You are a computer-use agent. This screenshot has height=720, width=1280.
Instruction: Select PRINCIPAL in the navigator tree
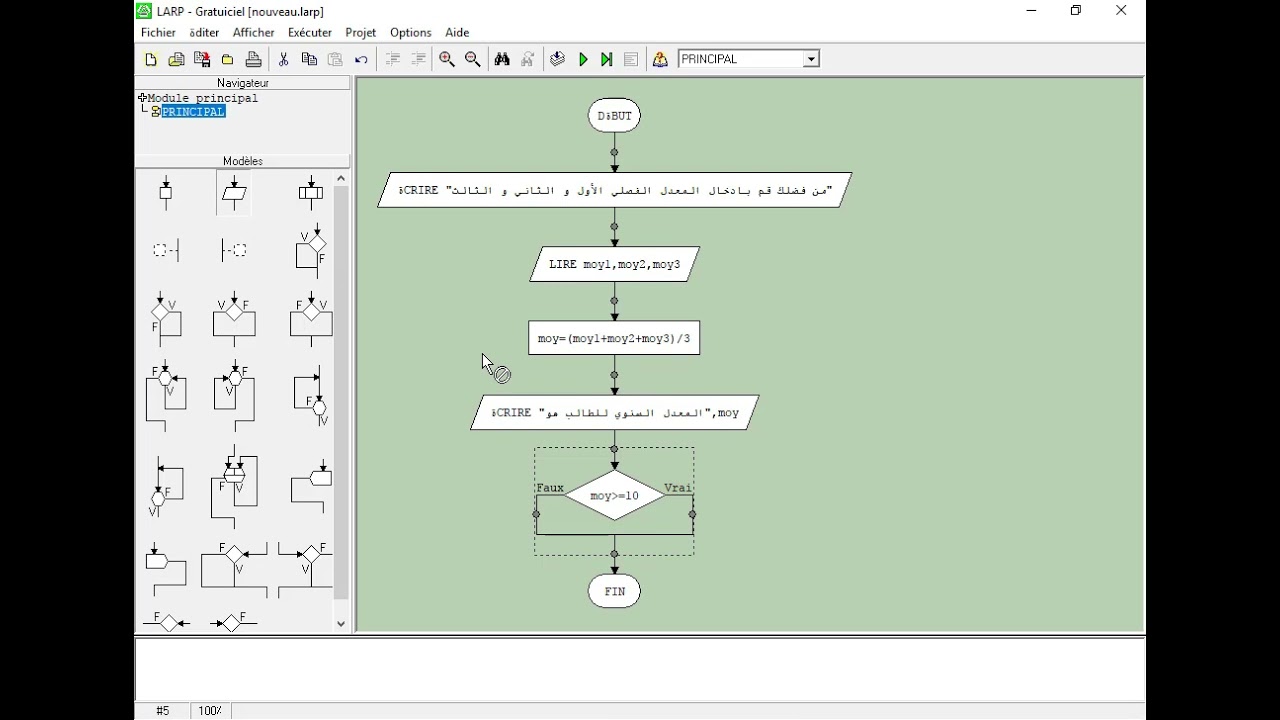194,112
